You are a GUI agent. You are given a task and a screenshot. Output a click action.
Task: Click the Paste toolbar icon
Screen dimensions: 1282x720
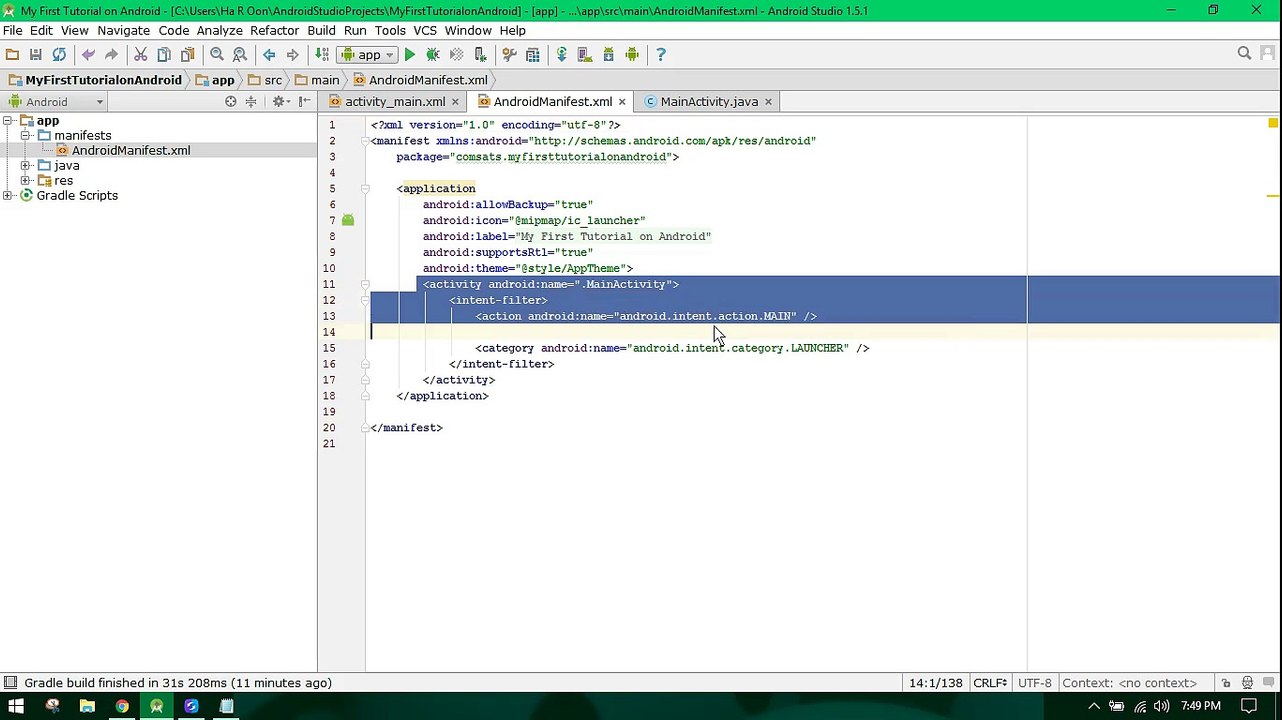pyautogui.click(x=187, y=55)
